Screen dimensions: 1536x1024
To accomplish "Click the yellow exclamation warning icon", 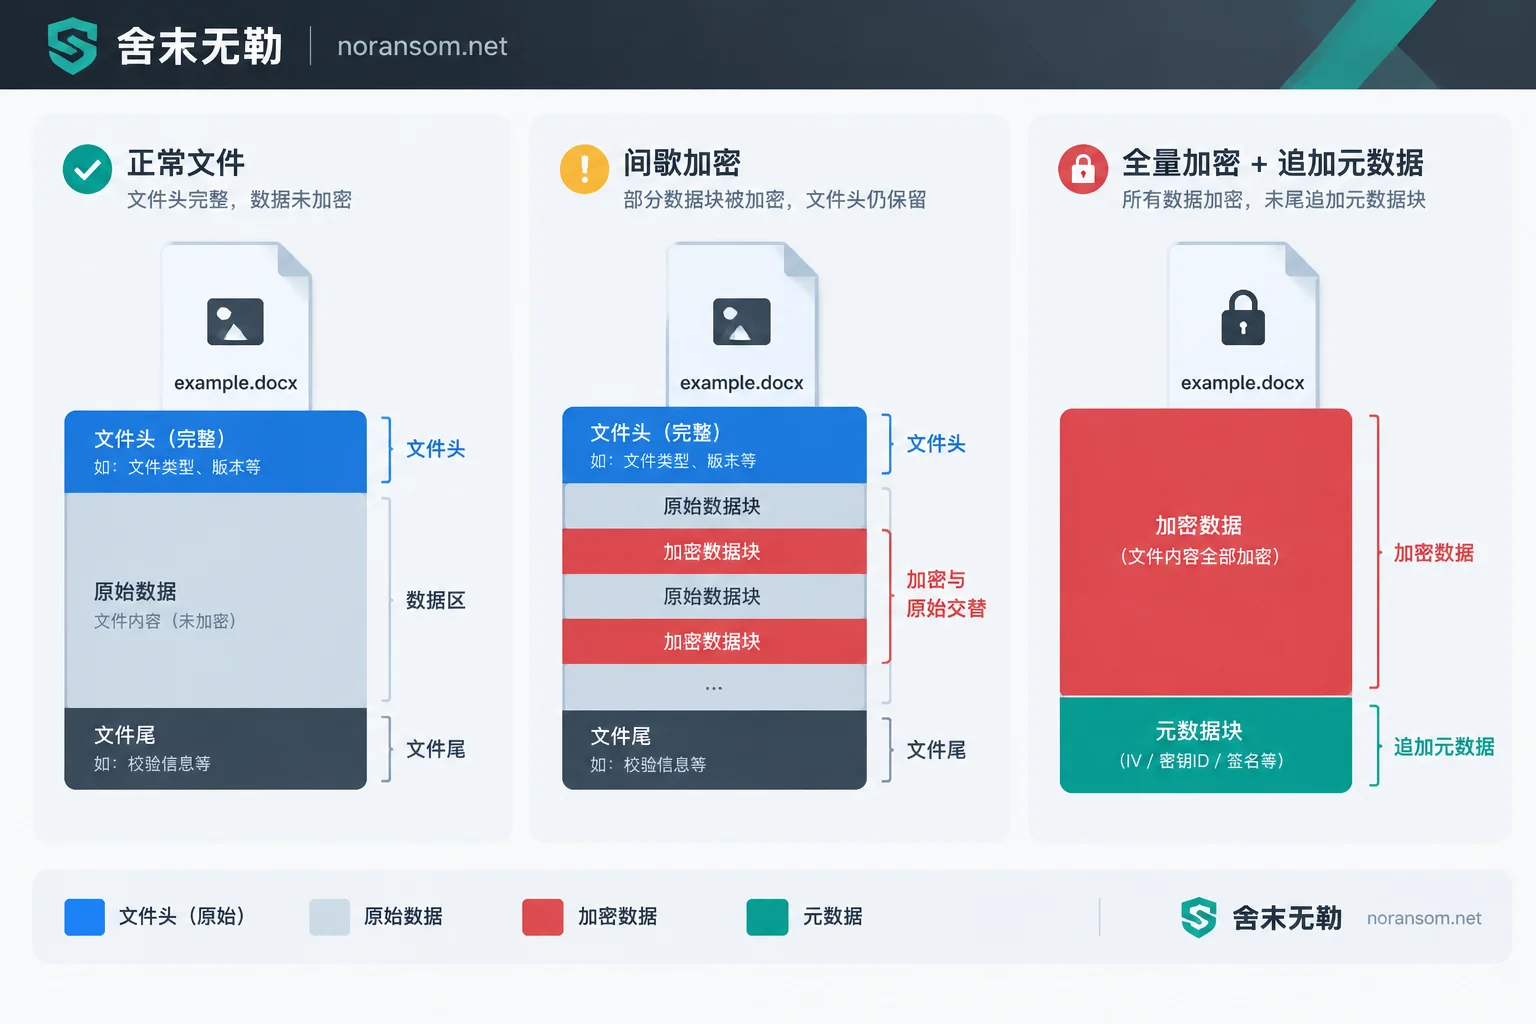I will coord(584,169).
